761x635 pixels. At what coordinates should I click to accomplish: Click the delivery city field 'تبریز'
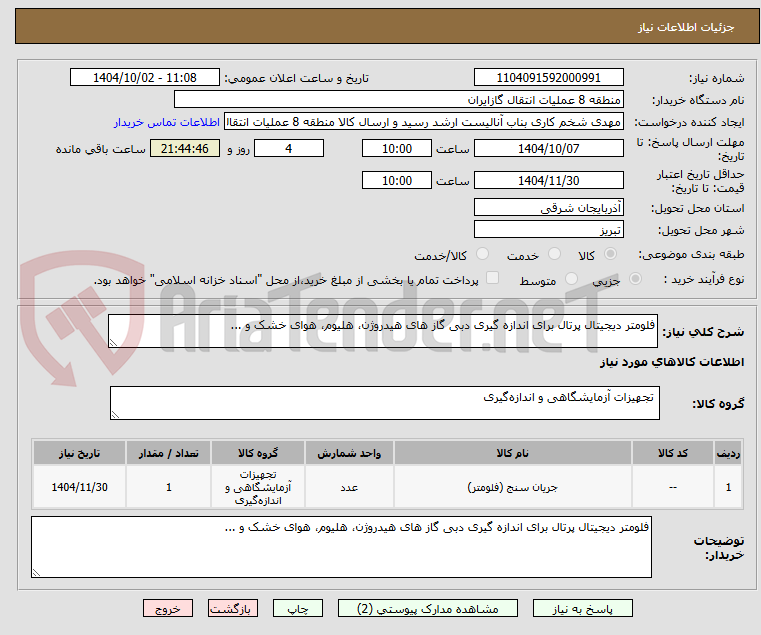point(548,229)
